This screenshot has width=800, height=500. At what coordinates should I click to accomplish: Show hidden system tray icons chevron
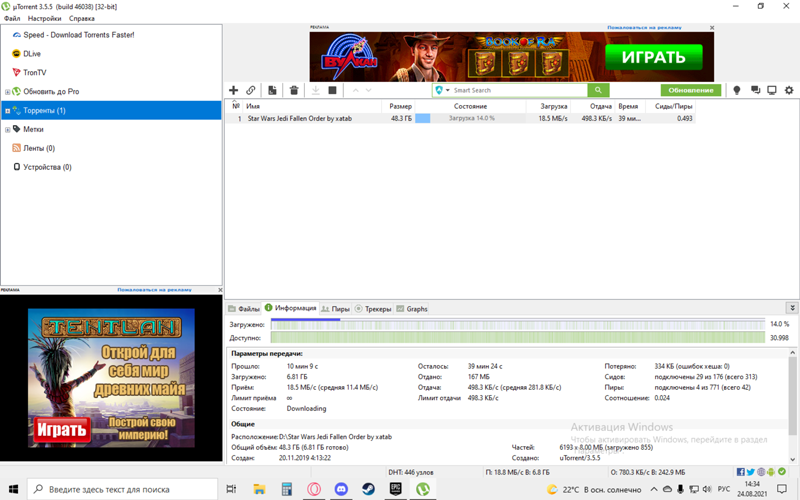pyautogui.click(x=654, y=489)
